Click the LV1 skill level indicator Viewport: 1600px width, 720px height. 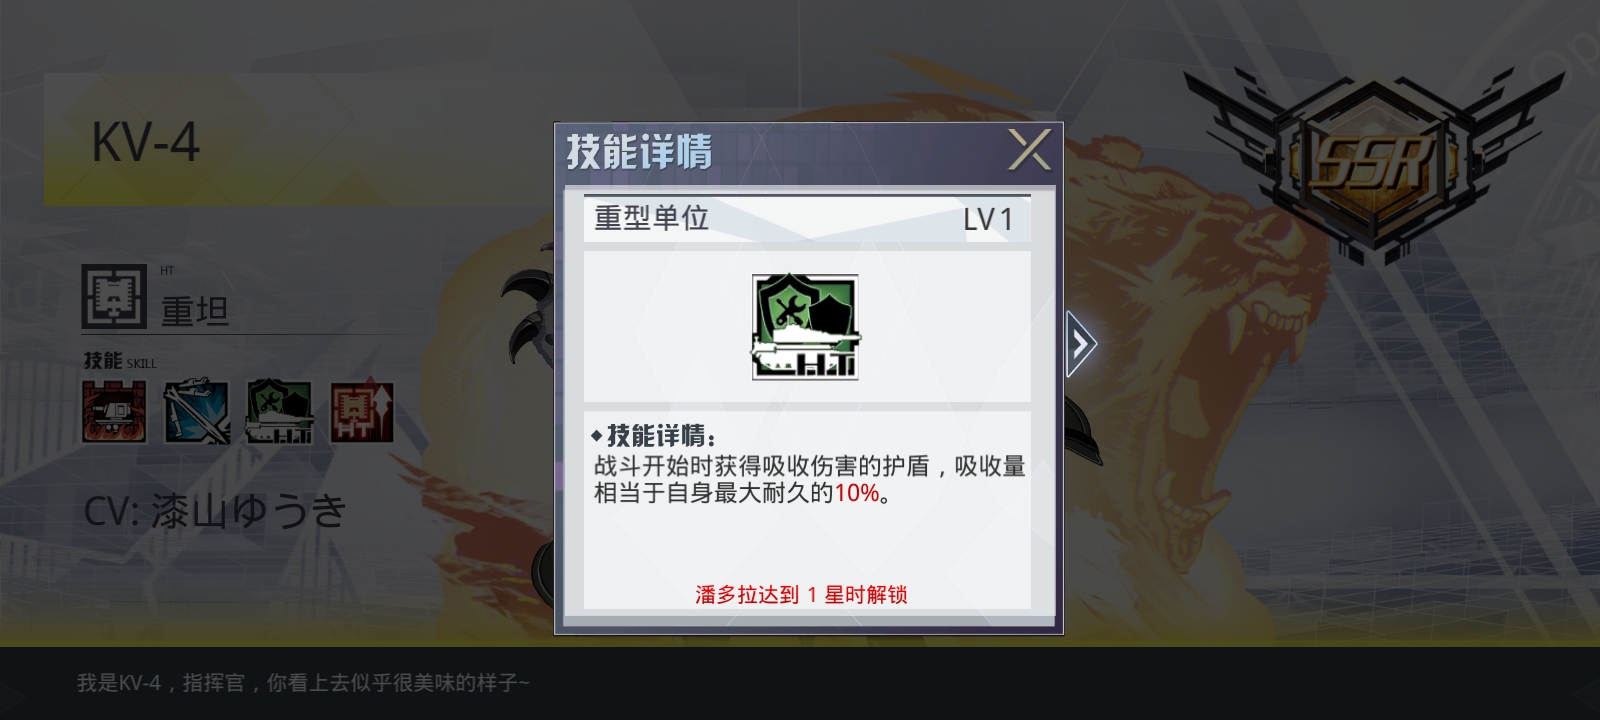pyautogui.click(x=988, y=220)
